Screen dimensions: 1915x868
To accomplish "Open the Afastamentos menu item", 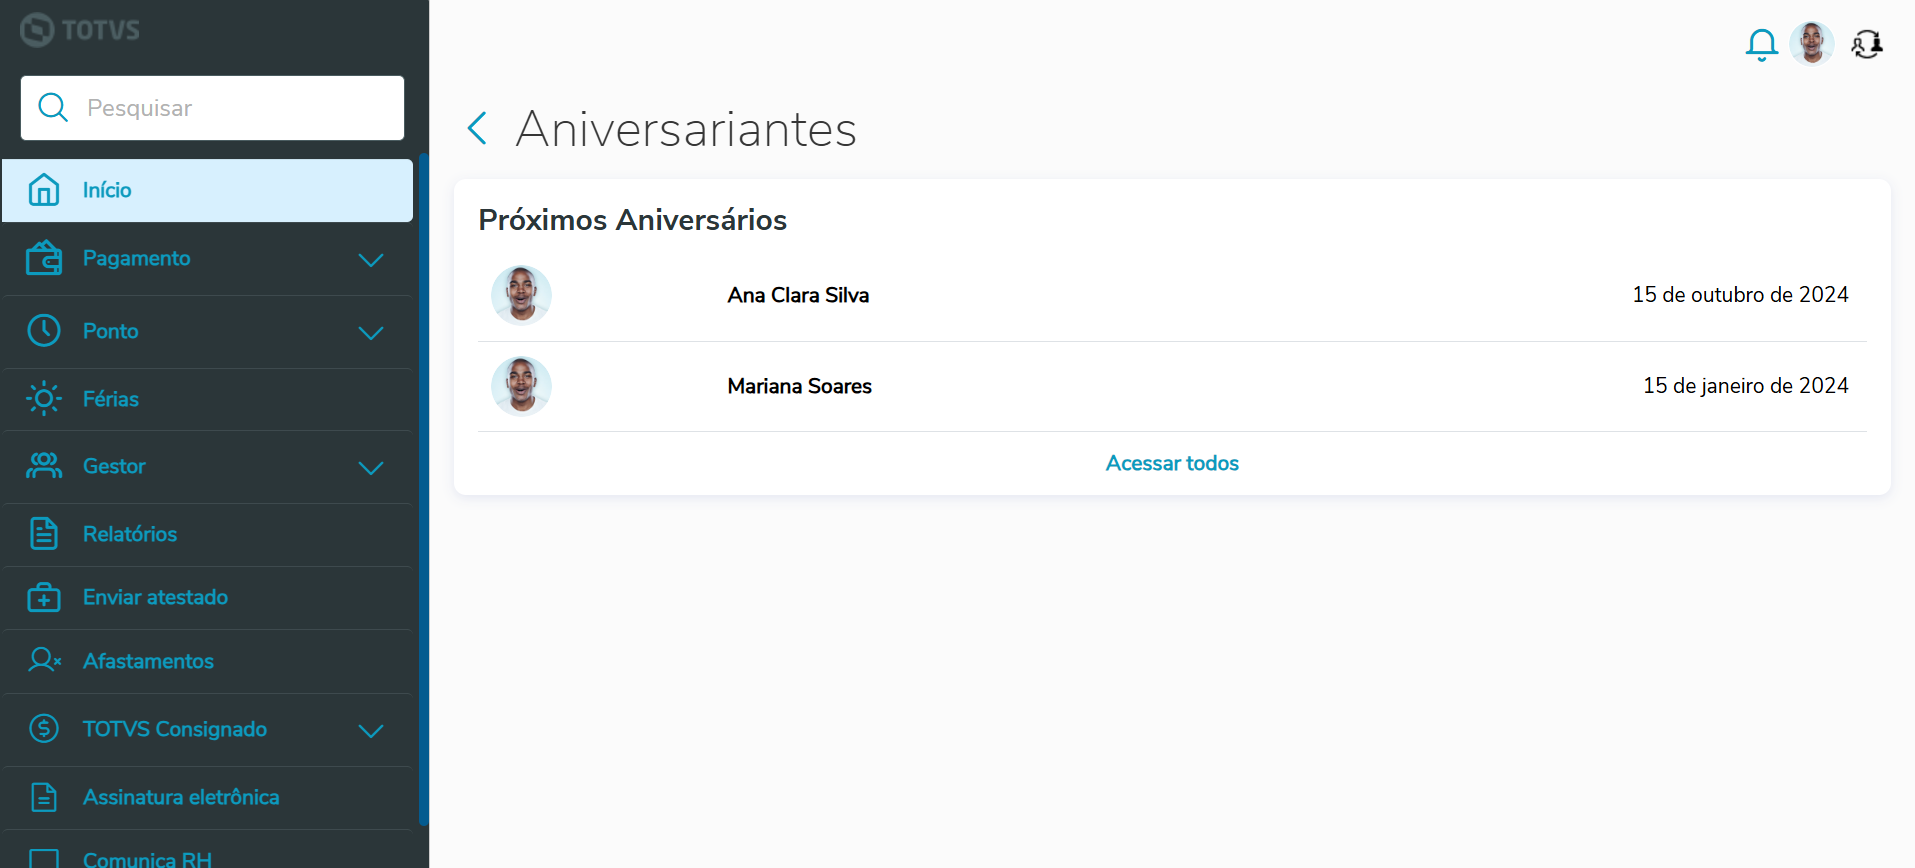I will click(207, 661).
